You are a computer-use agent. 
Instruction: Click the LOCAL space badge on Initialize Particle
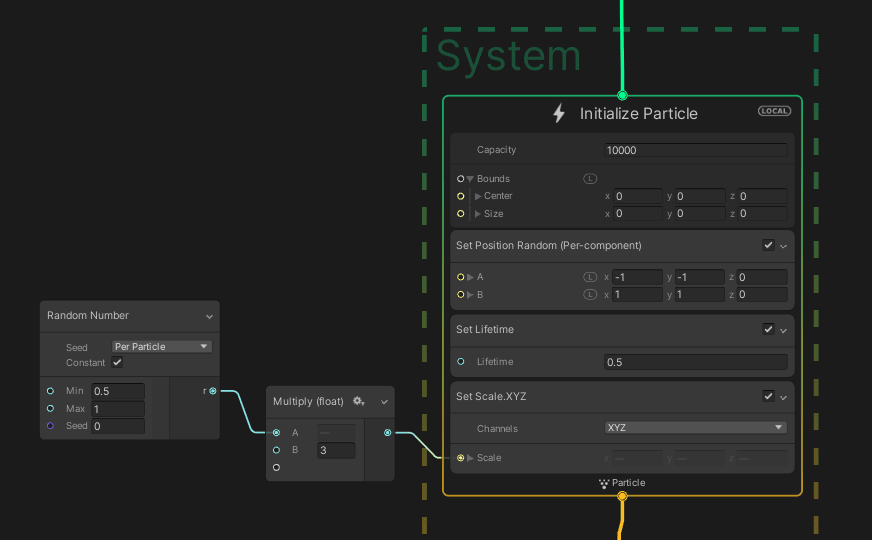click(x=774, y=111)
